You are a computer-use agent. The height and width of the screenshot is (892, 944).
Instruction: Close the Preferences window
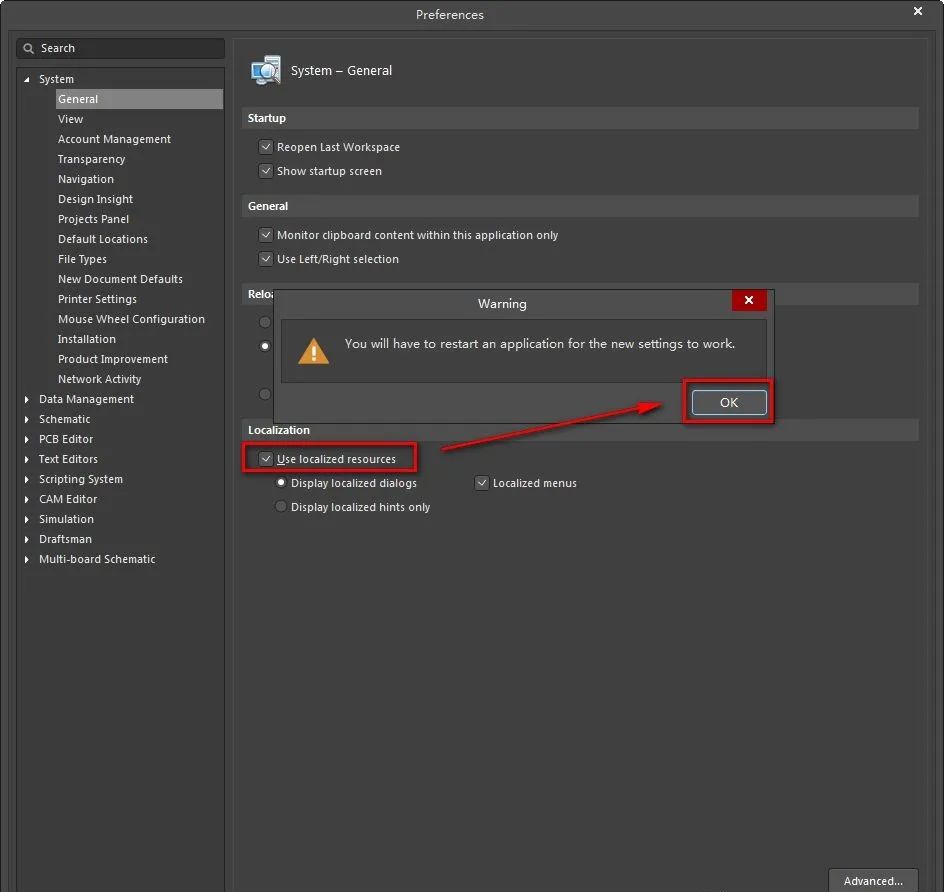tap(918, 12)
